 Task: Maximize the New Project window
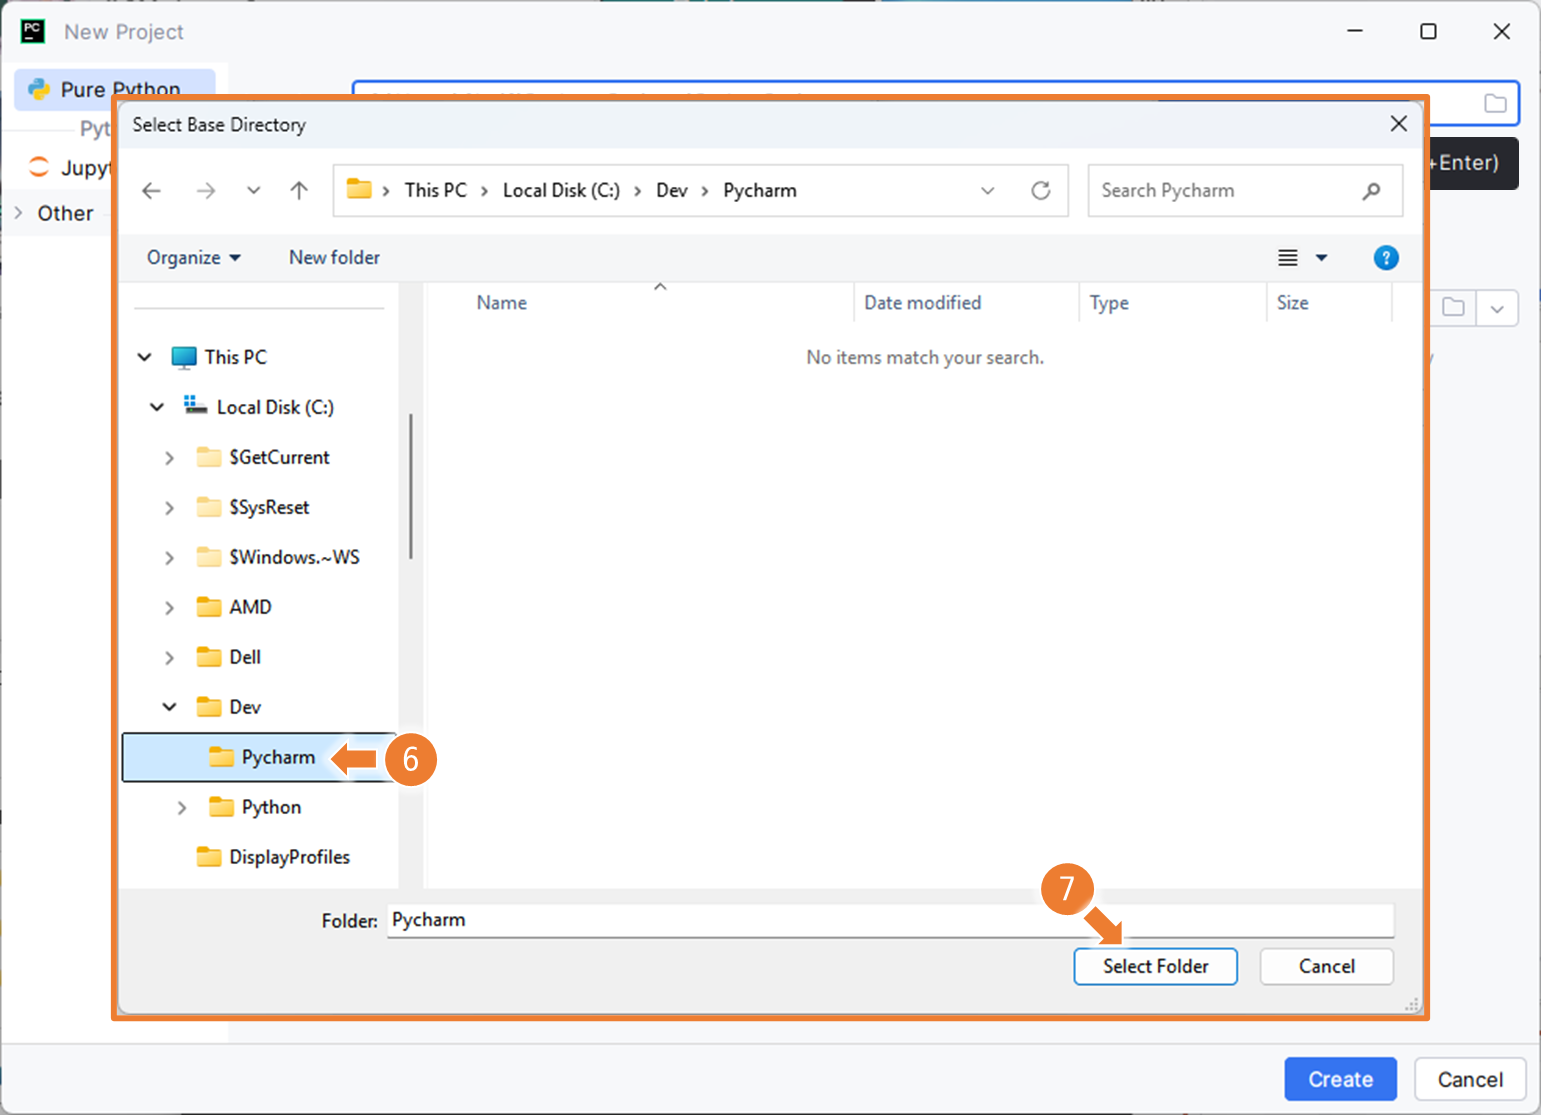click(1428, 31)
